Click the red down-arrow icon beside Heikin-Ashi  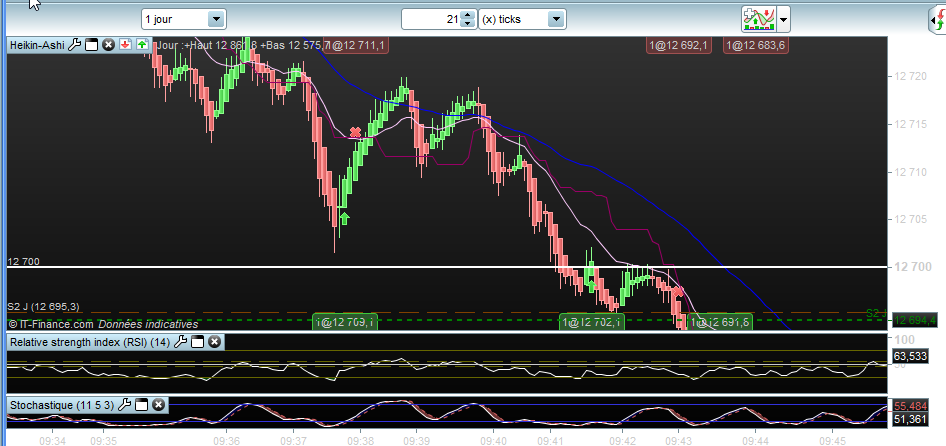[125, 45]
